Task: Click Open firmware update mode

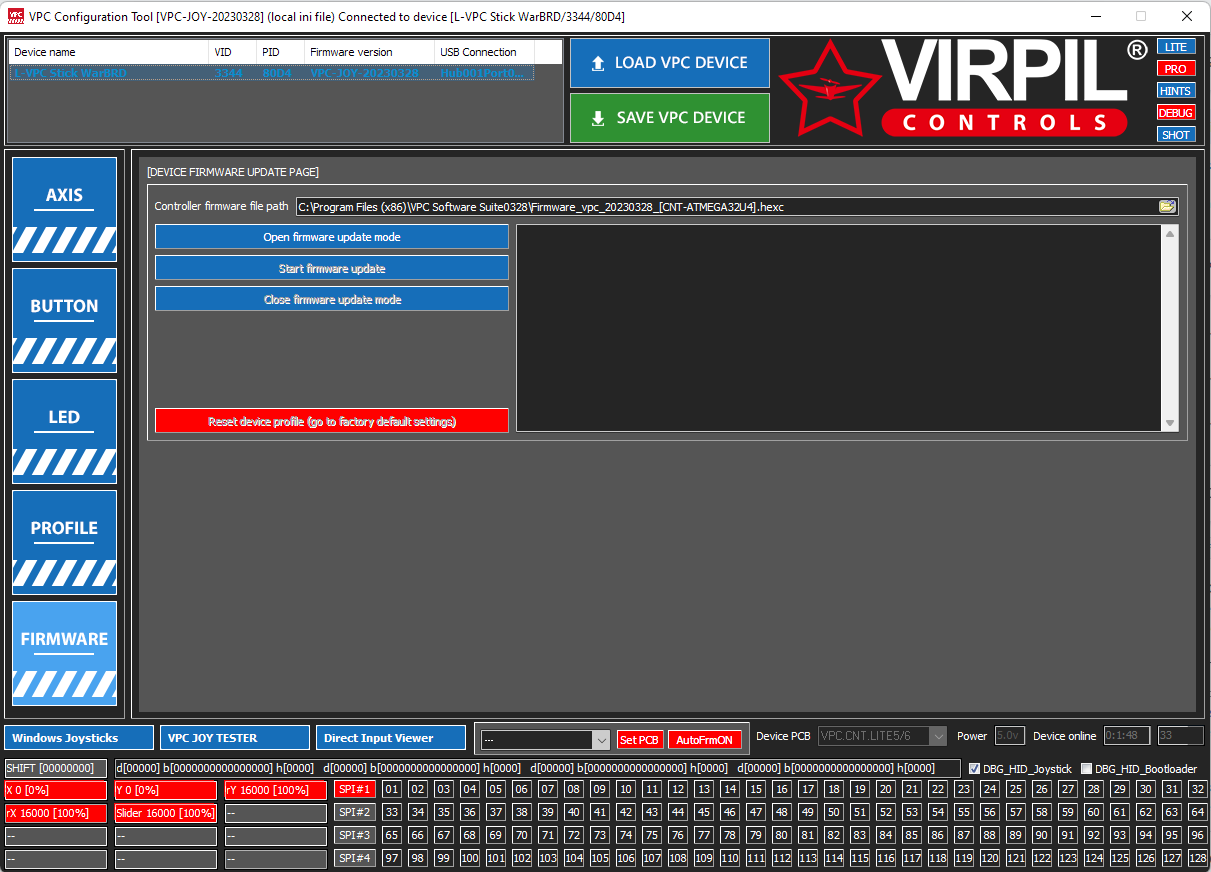Action: point(332,237)
